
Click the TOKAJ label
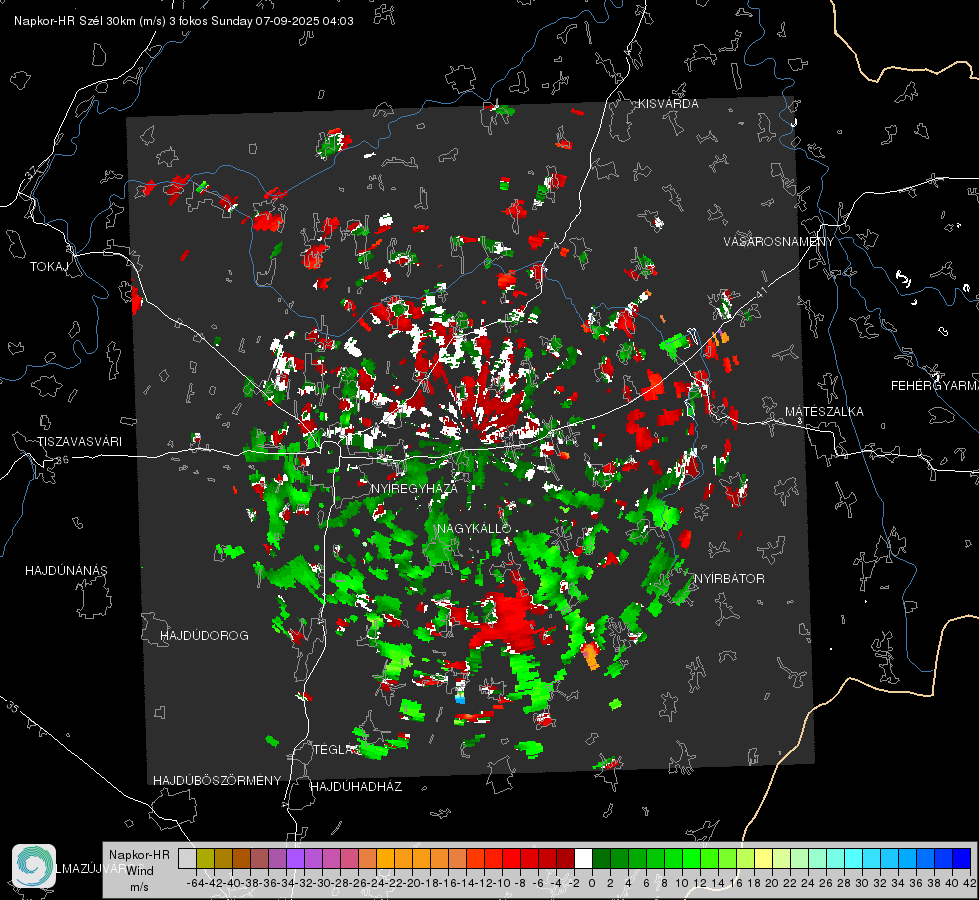(49, 267)
